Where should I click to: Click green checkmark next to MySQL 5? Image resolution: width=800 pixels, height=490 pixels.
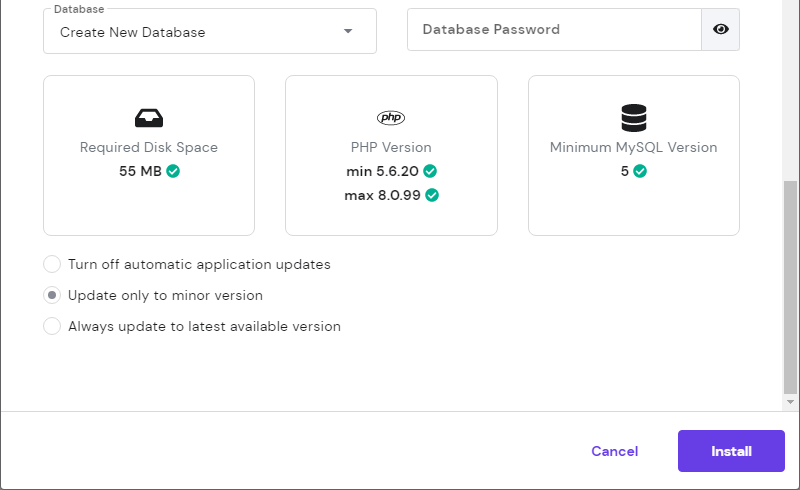click(x=640, y=171)
